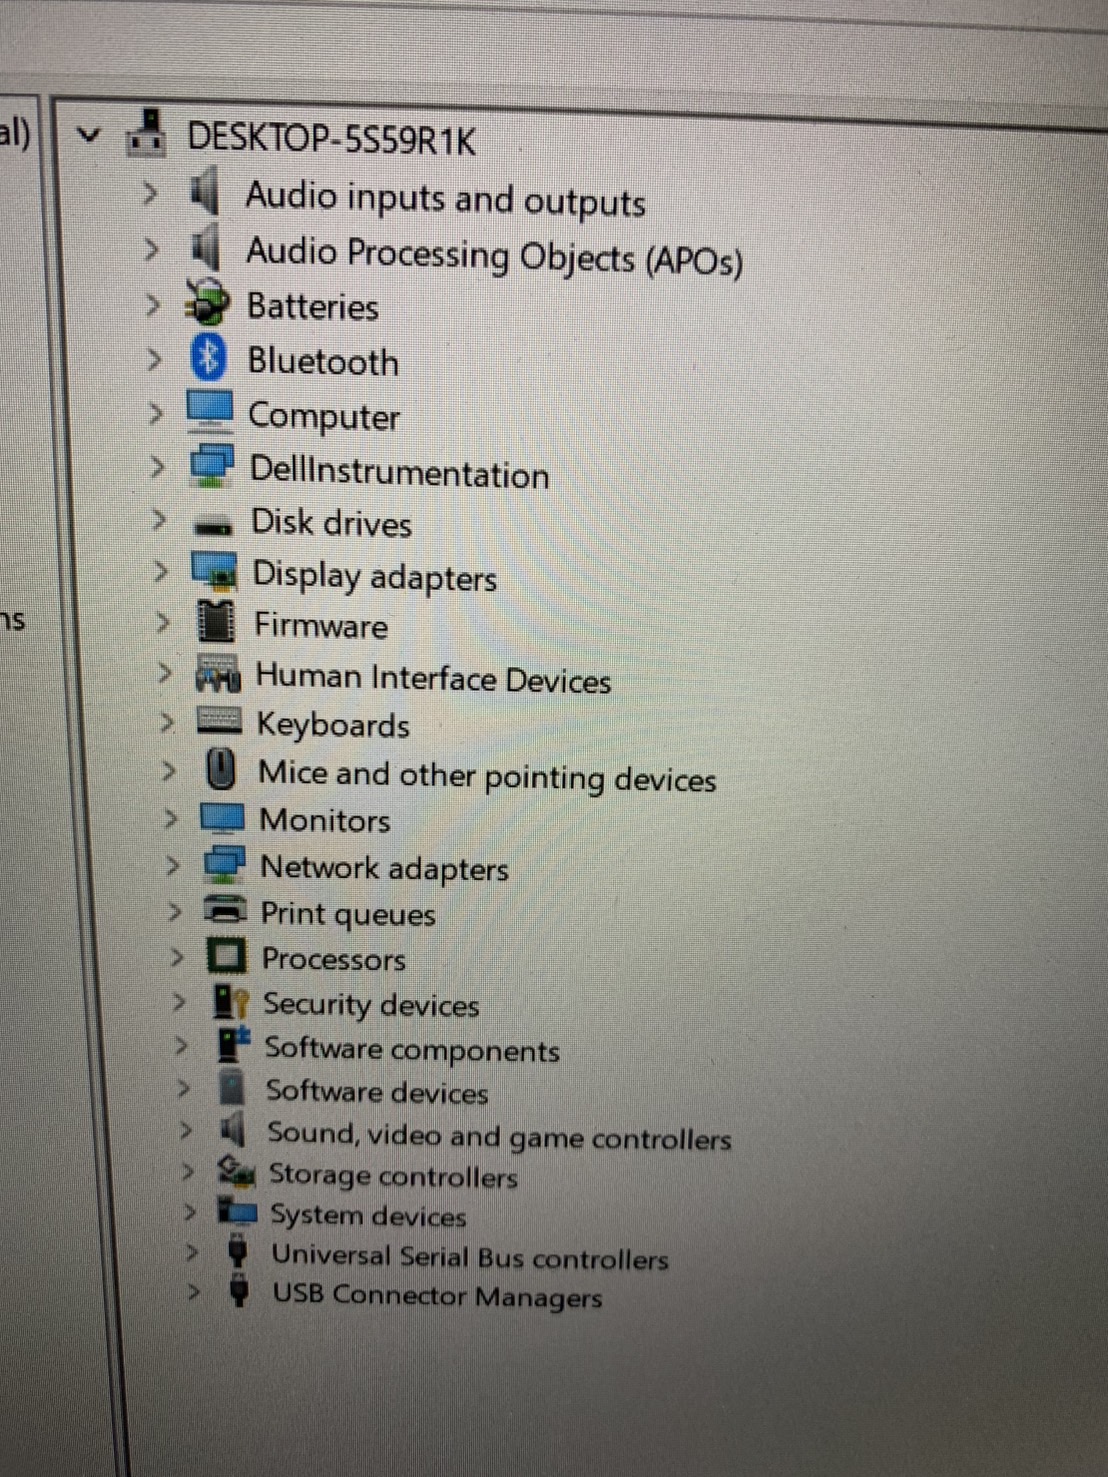Click the Bluetooth logo icon
The width and height of the screenshot is (1108, 1477).
[x=208, y=357]
